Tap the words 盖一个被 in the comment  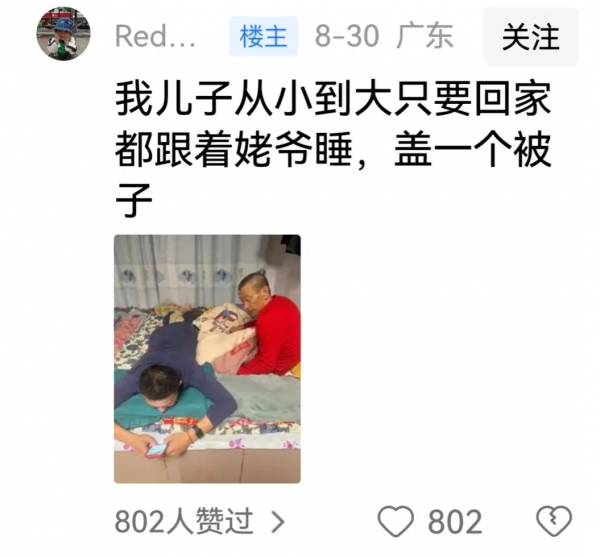point(473,150)
